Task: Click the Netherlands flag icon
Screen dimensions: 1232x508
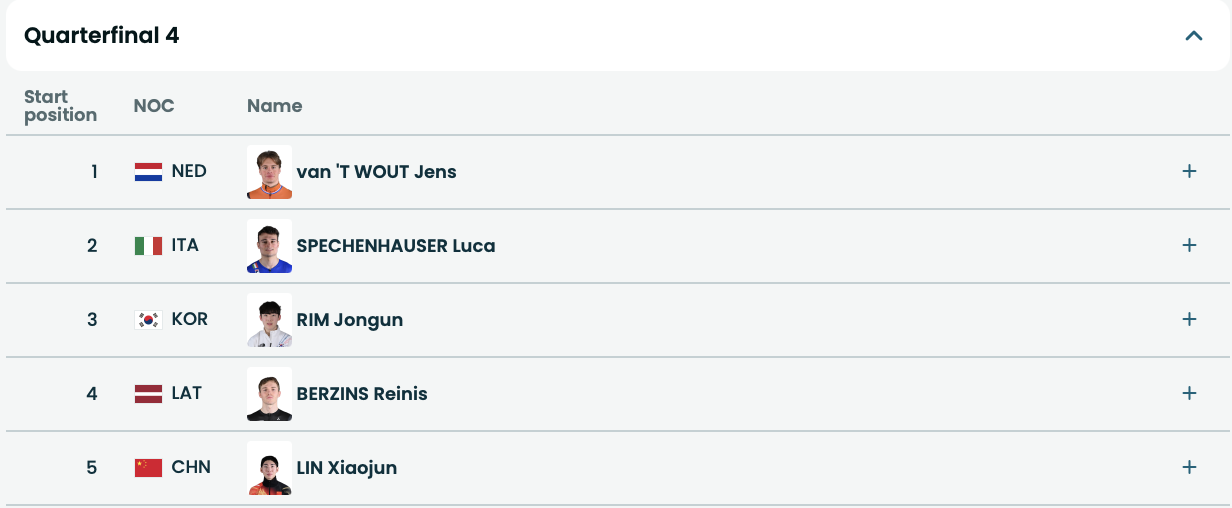Action: 148,172
